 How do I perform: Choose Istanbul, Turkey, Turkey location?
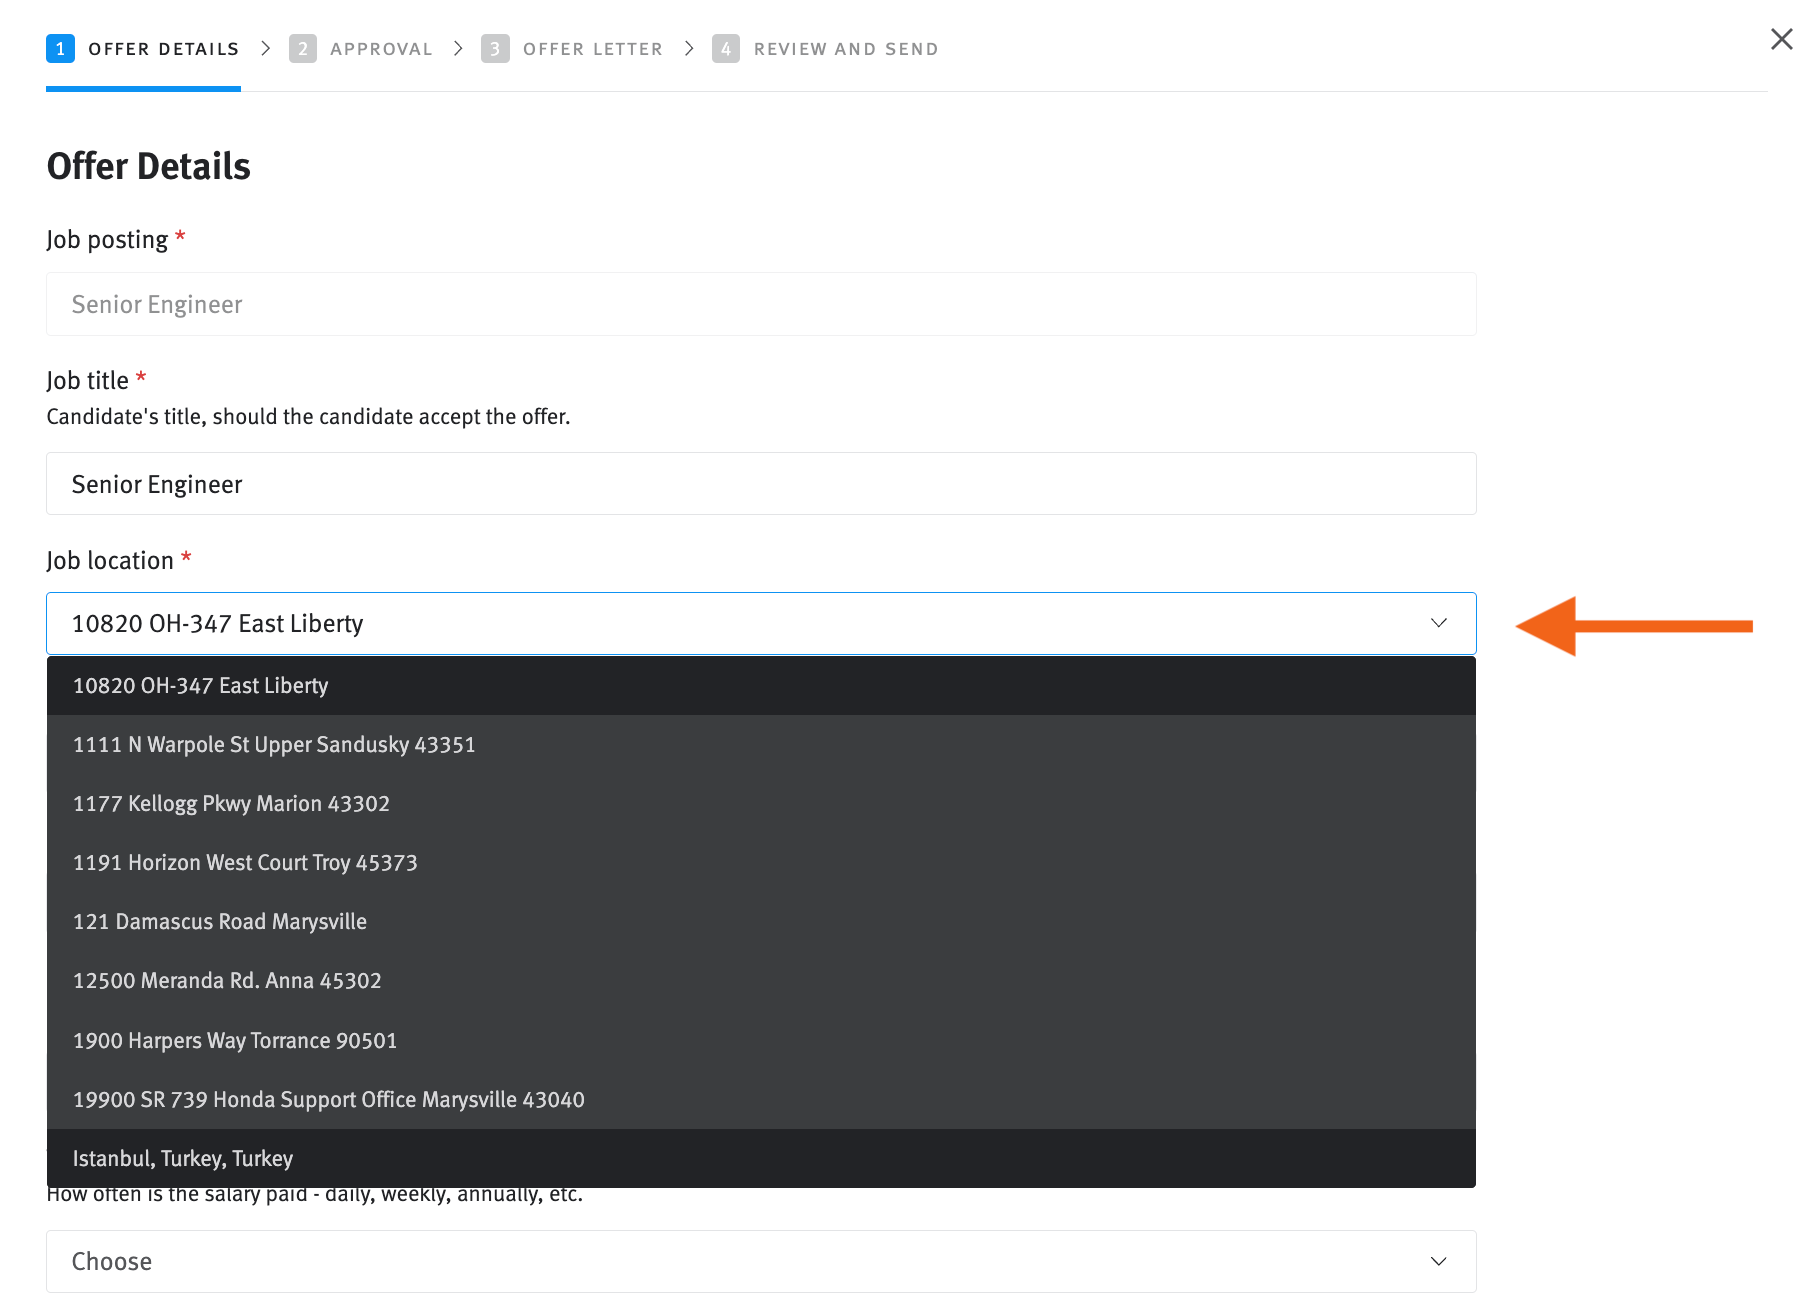[x=761, y=1159]
